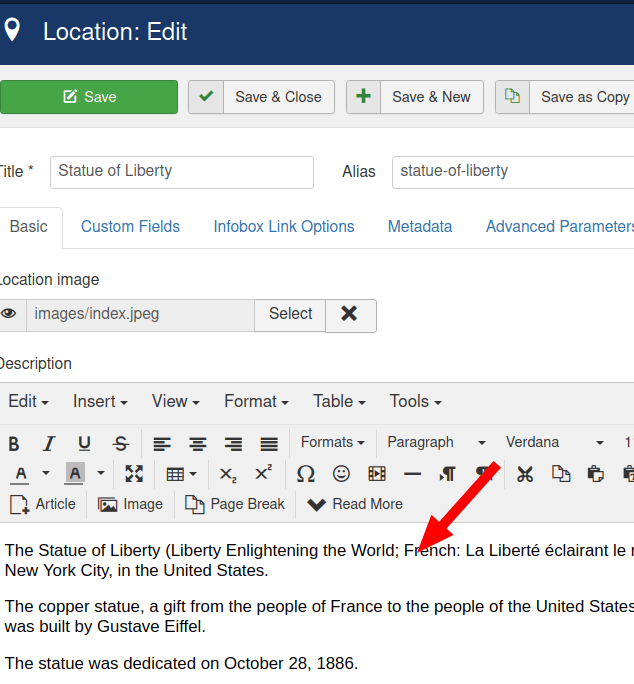The width and height of the screenshot is (634, 684).
Task: Toggle fullscreen editor mode
Action: point(134,474)
